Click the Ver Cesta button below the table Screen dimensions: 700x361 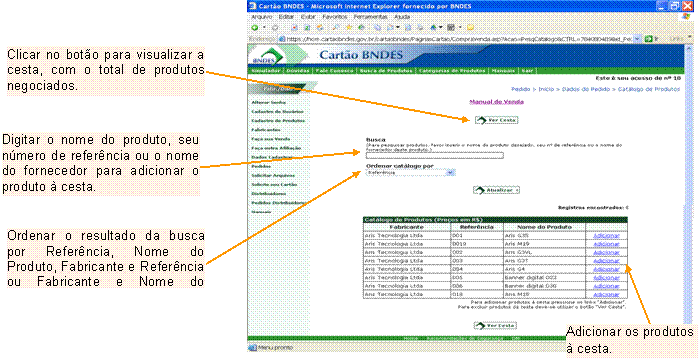[496, 326]
